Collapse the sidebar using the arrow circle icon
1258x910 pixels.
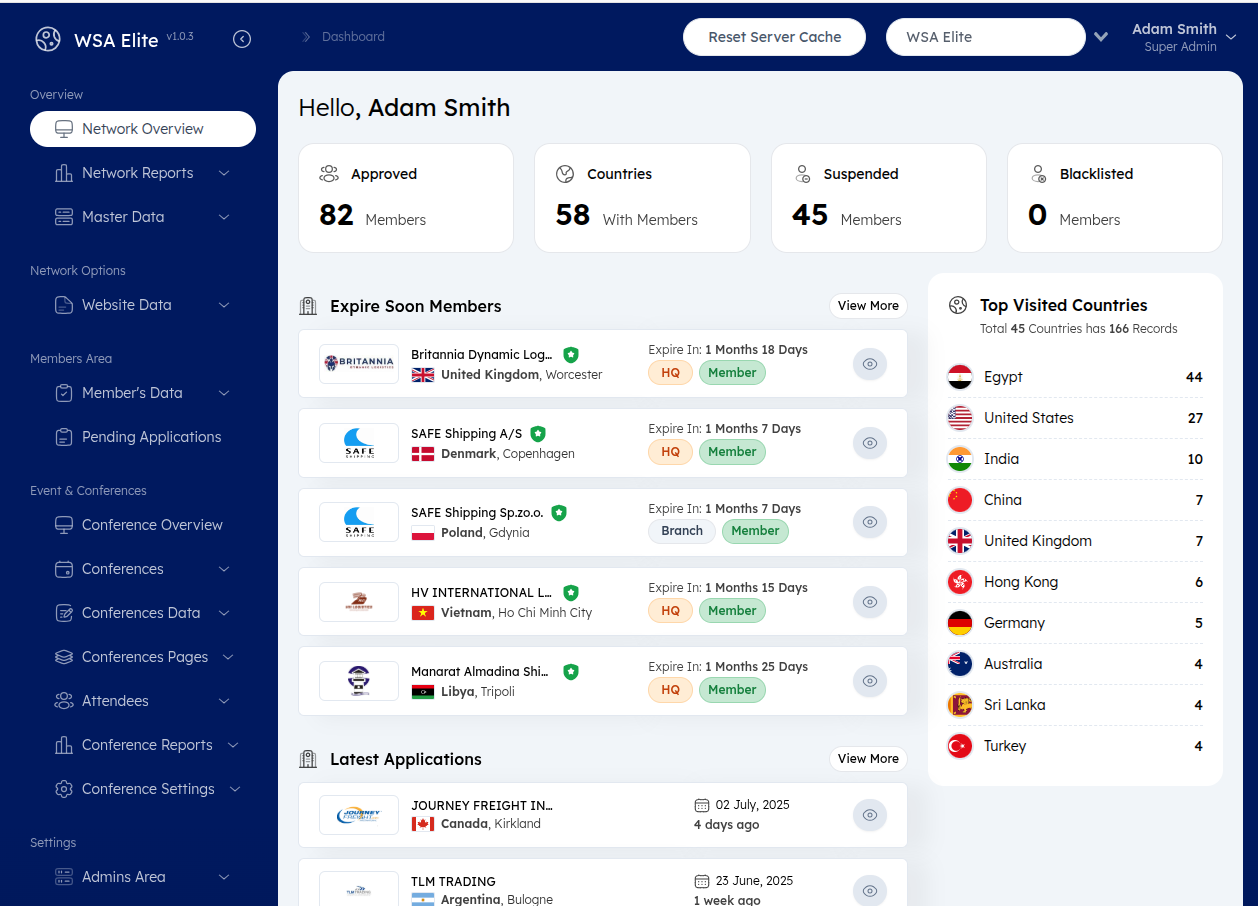pyautogui.click(x=242, y=39)
